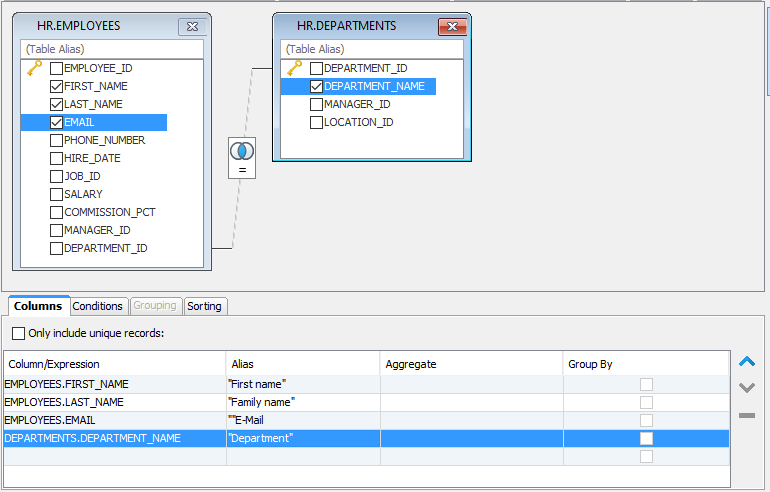
Task: Click the remove column minus icon
Action: [746, 415]
